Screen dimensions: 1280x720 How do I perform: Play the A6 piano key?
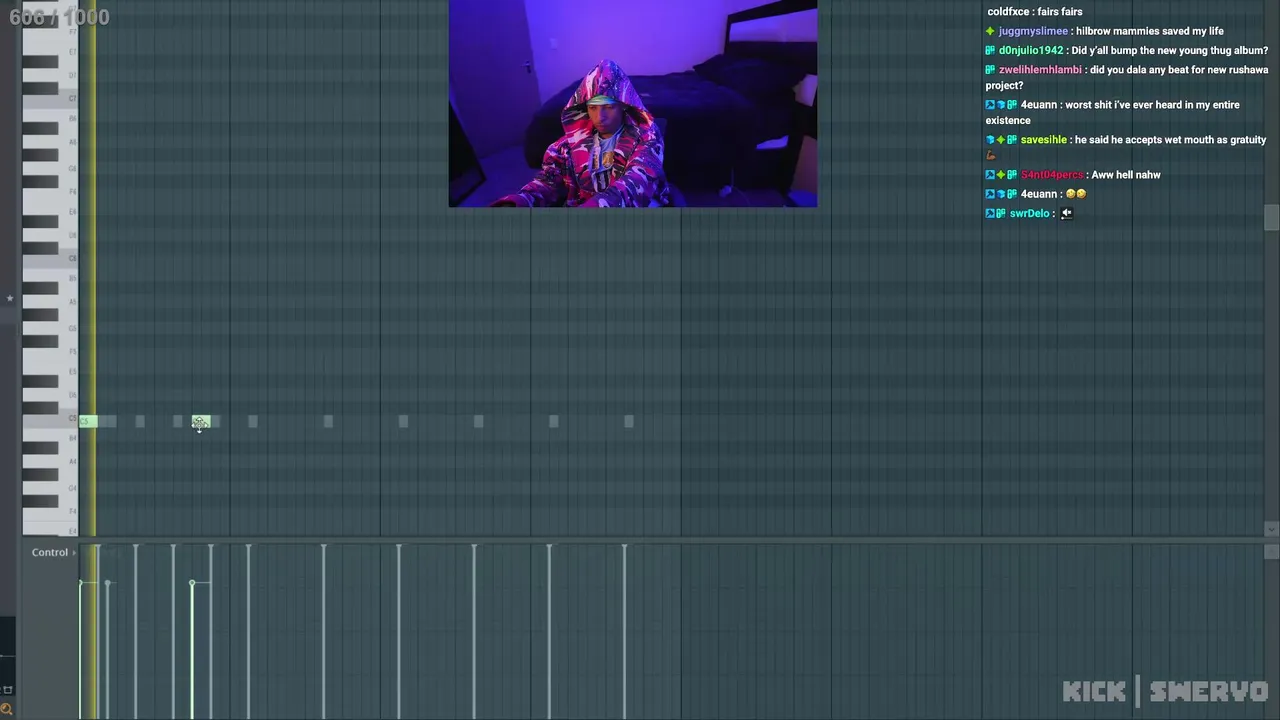[66, 142]
